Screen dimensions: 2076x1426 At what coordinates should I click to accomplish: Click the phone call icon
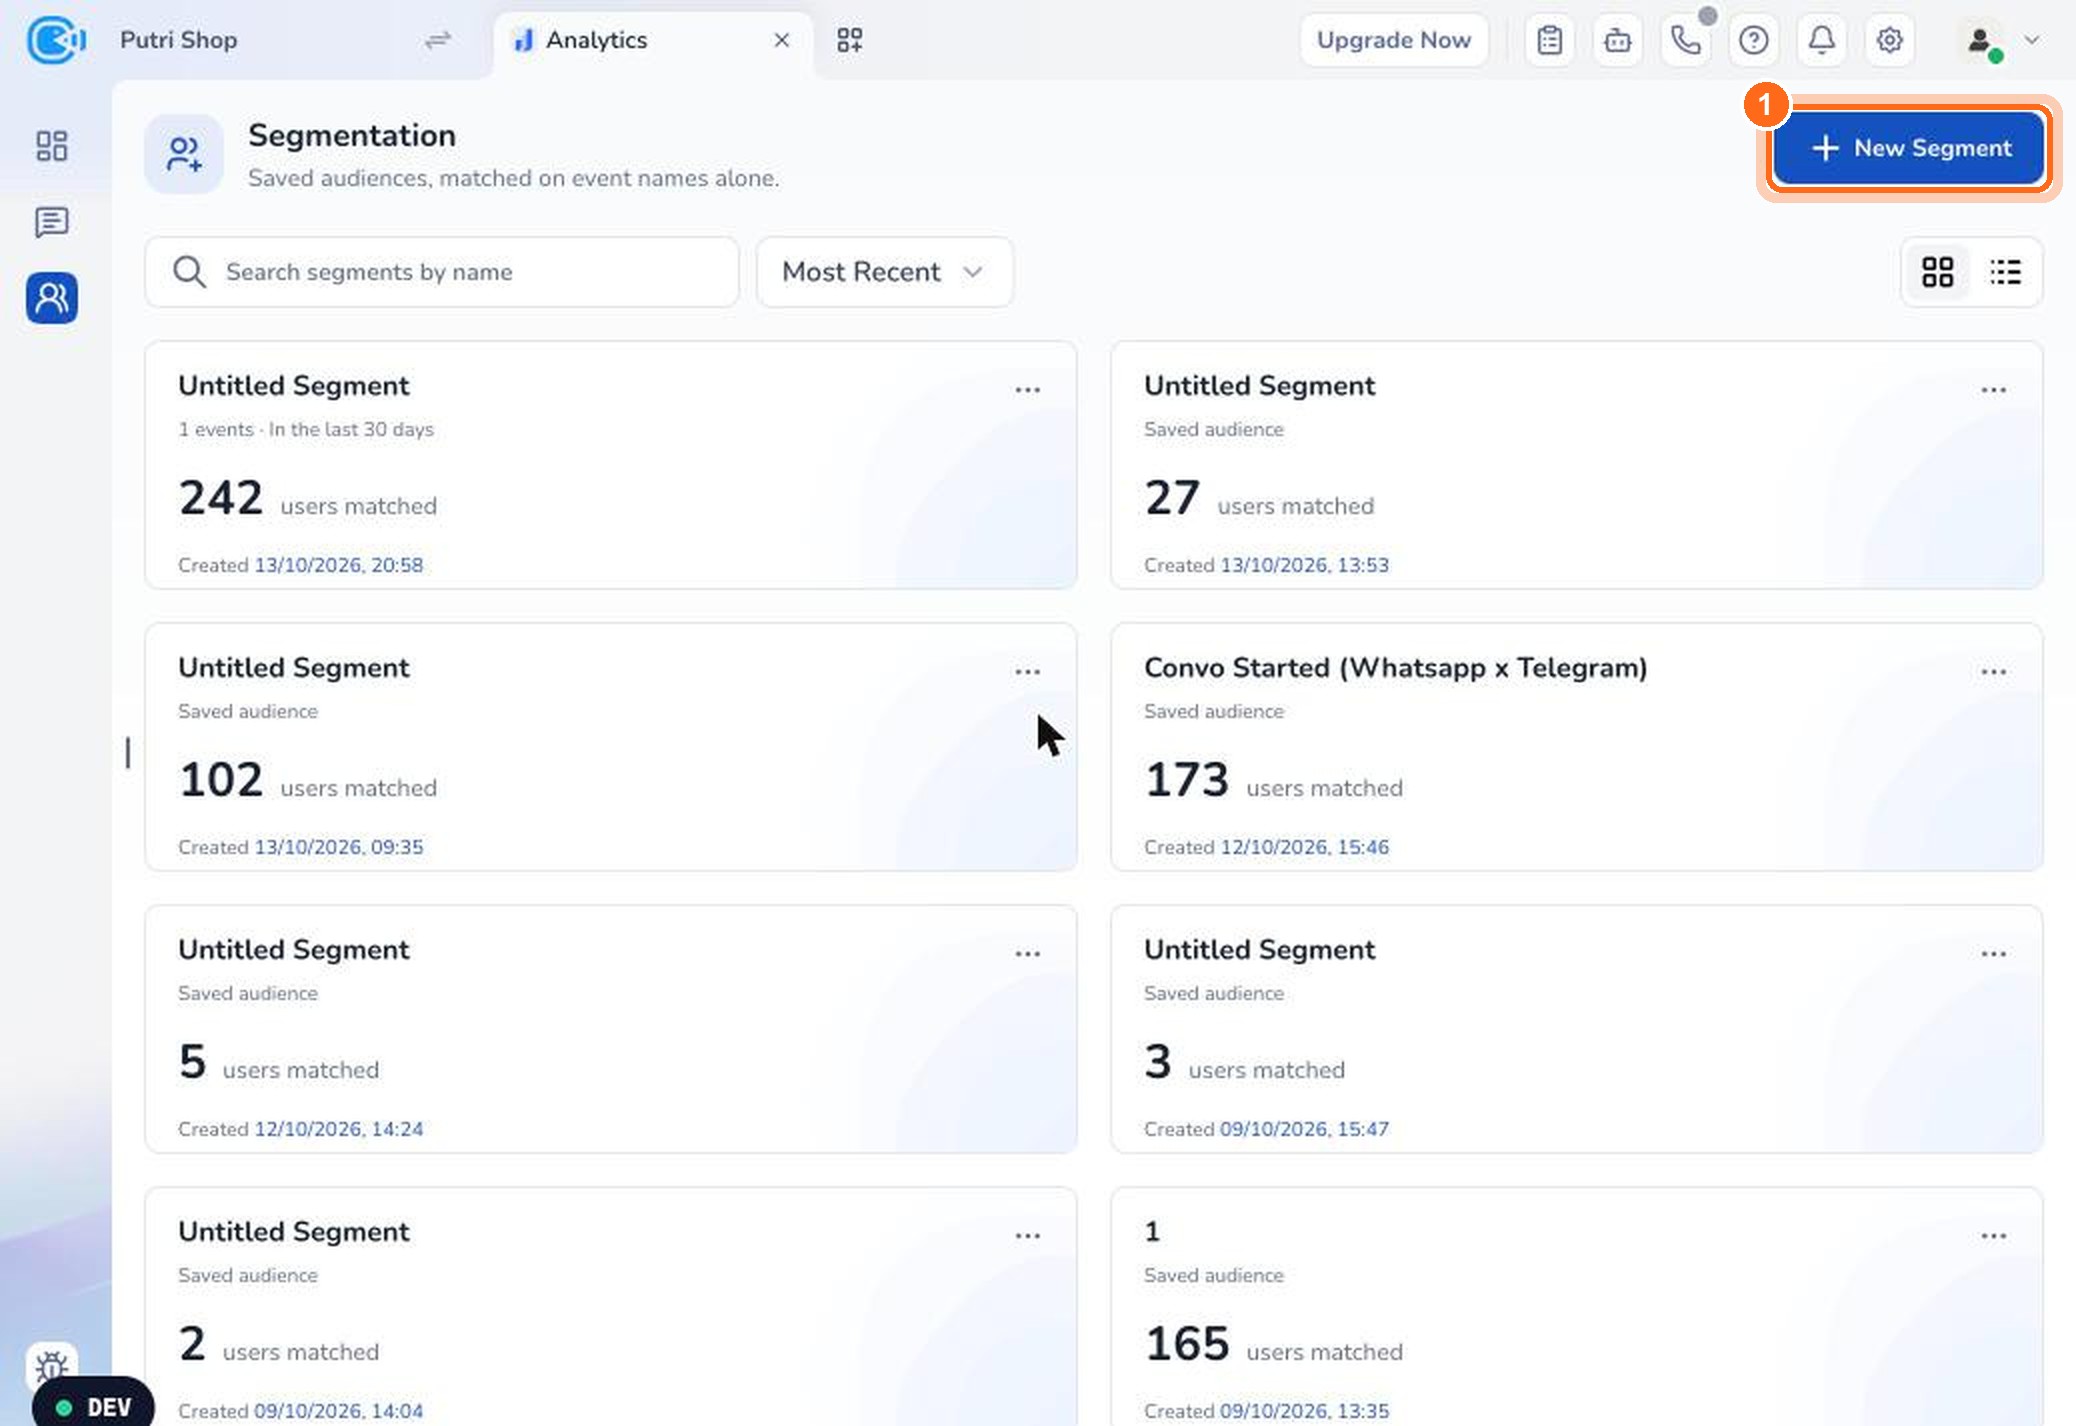click(x=1686, y=40)
